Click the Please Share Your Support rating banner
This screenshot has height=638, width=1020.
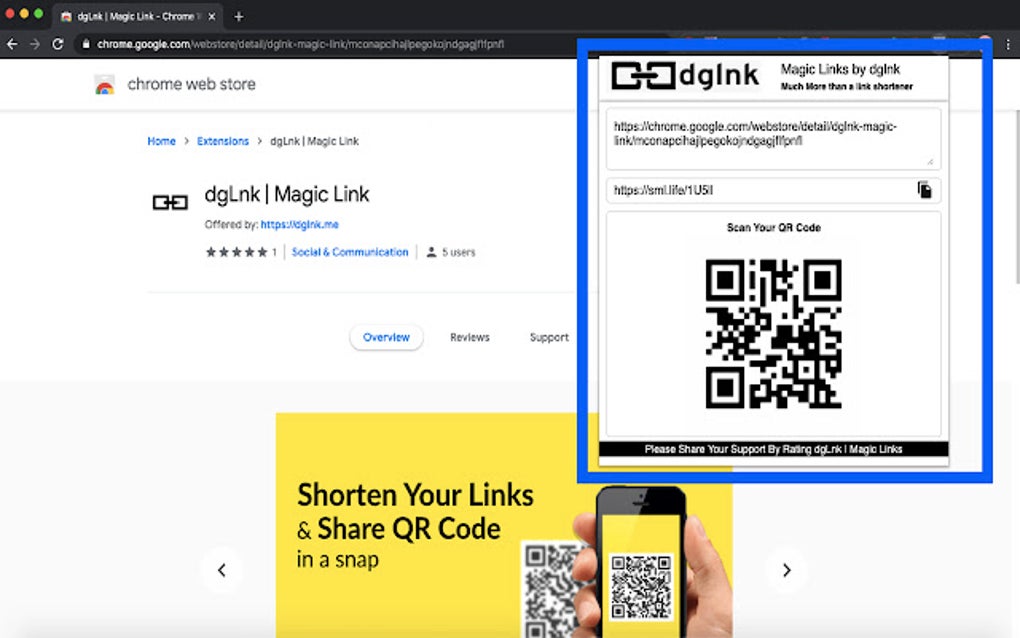(773, 449)
